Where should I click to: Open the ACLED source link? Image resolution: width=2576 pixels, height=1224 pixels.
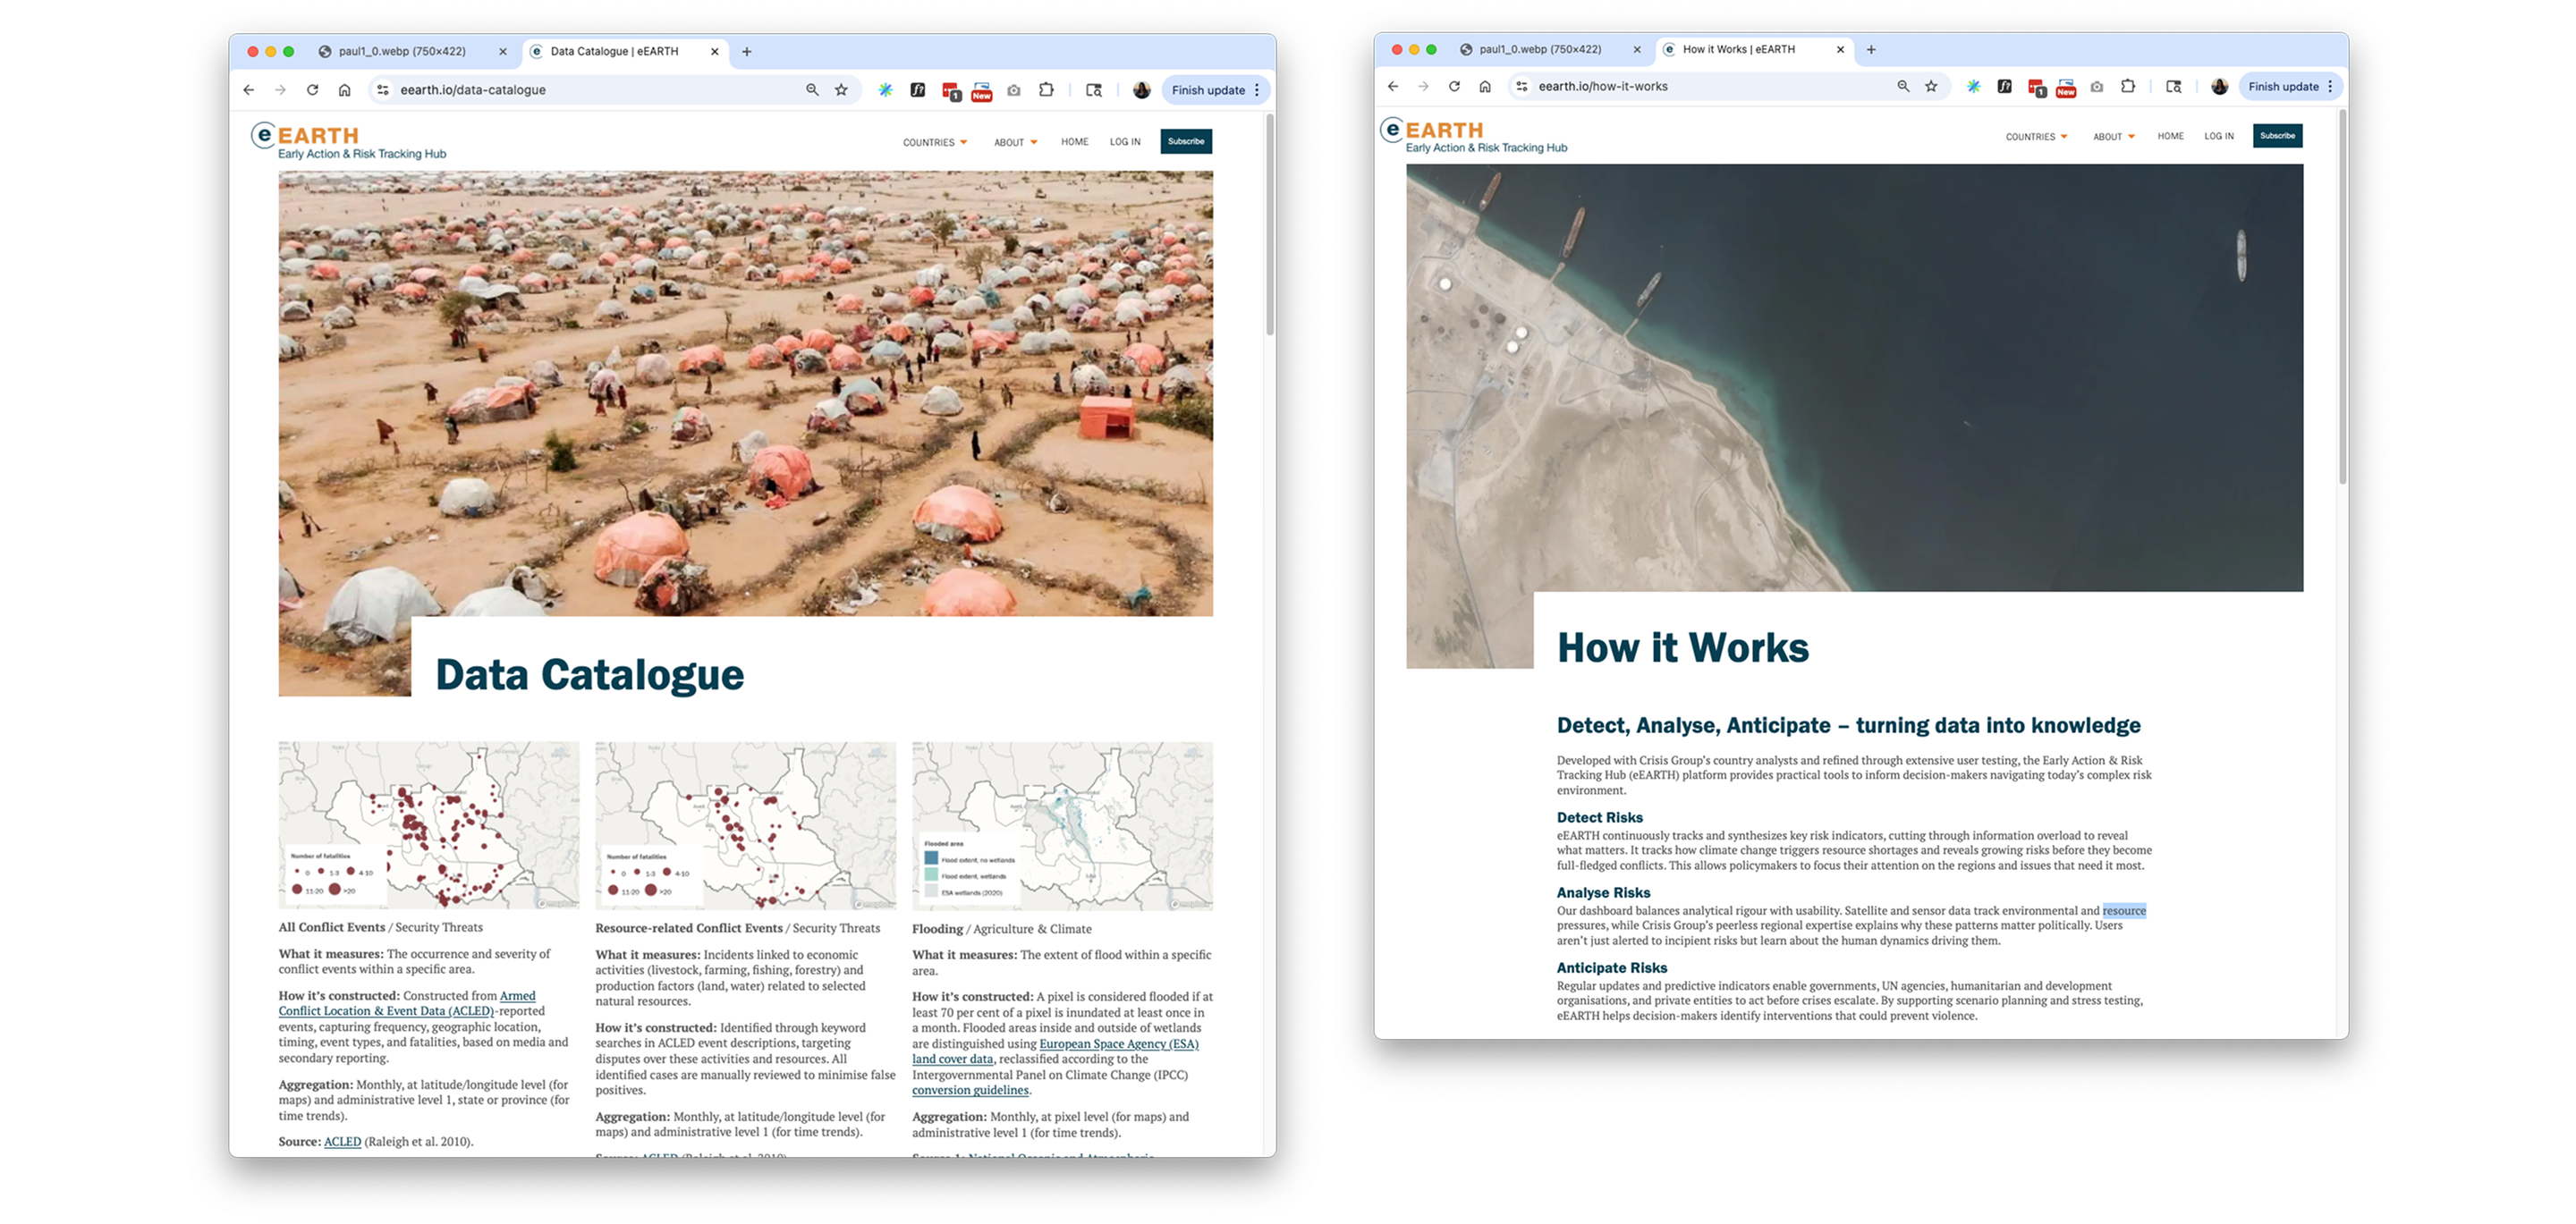click(342, 1141)
